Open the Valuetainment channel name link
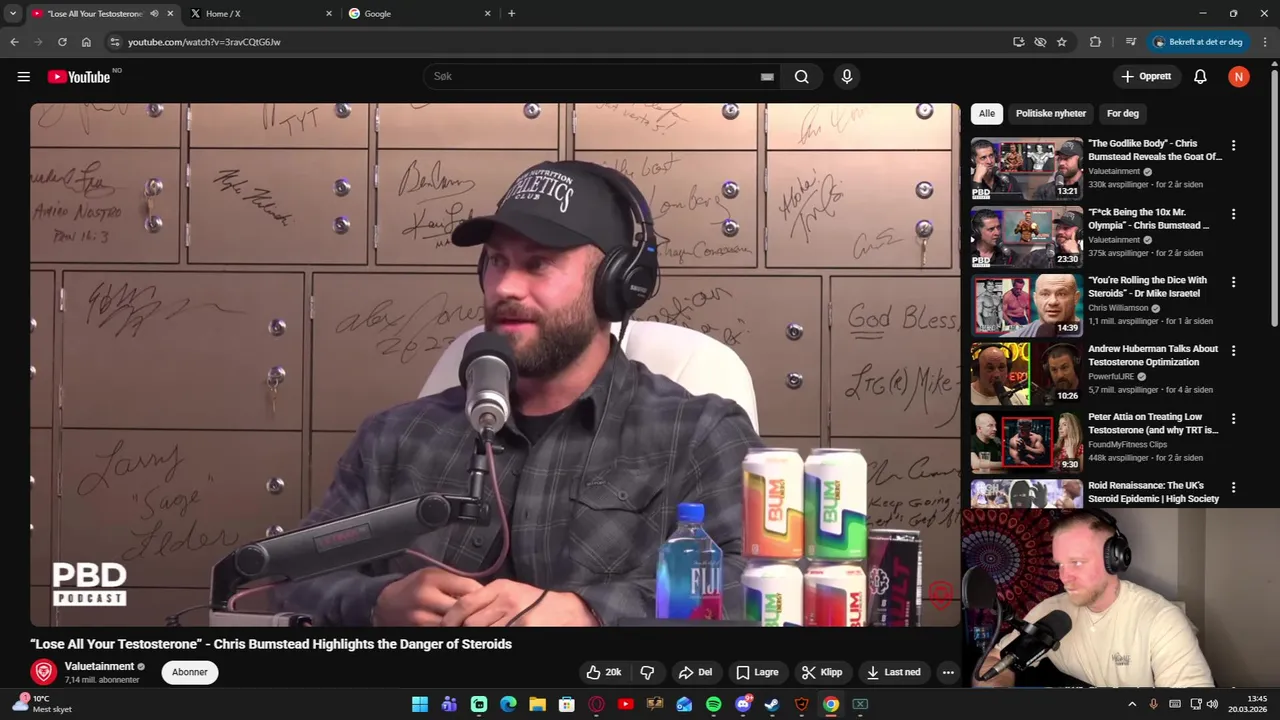 click(x=99, y=666)
